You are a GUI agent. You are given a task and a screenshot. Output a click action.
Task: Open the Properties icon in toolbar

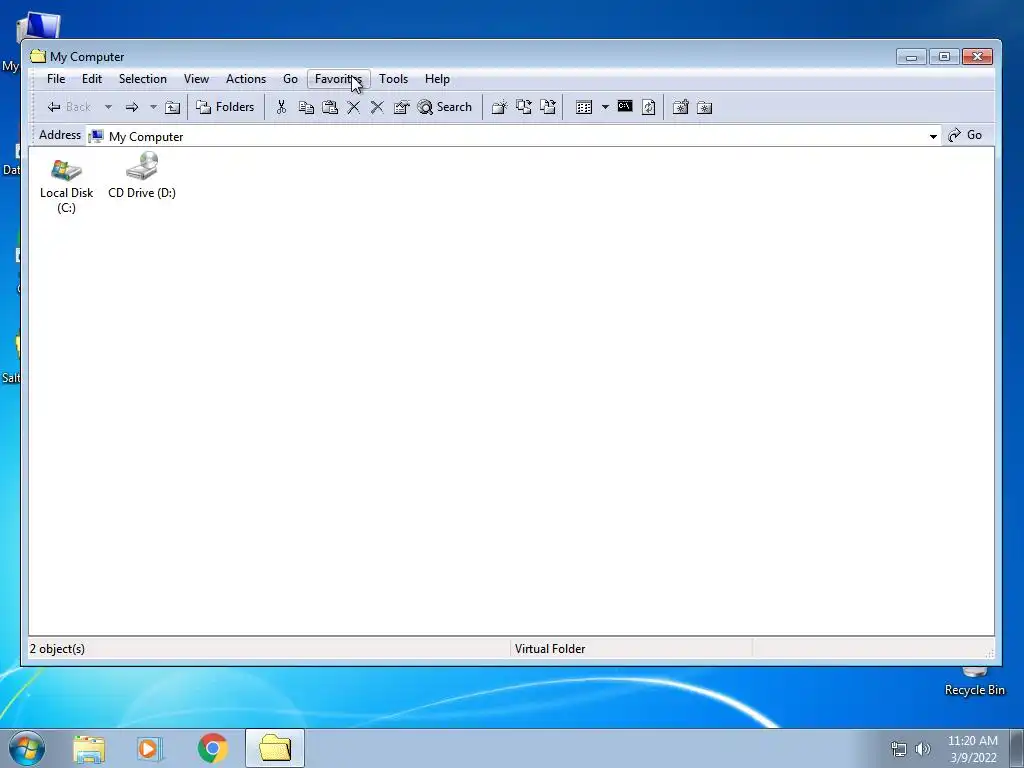coord(401,107)
